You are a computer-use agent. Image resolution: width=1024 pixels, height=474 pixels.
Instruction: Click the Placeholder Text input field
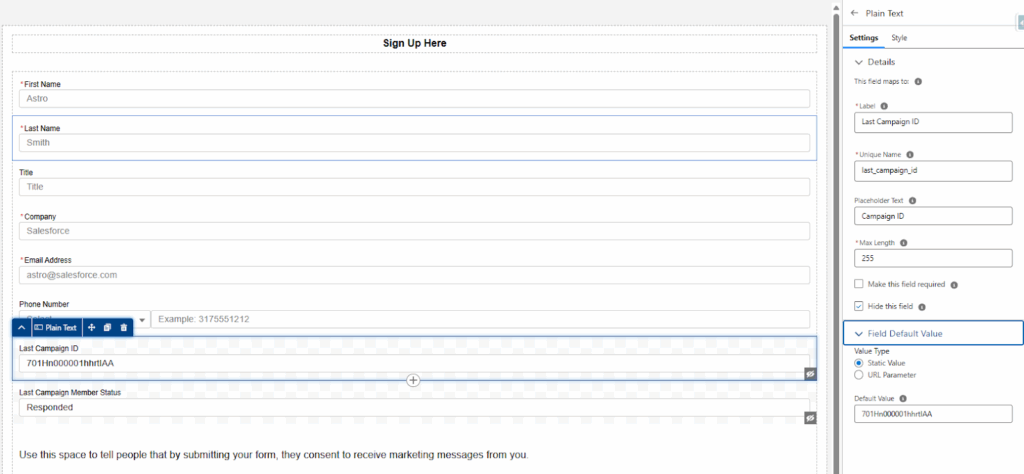[933, 215]
